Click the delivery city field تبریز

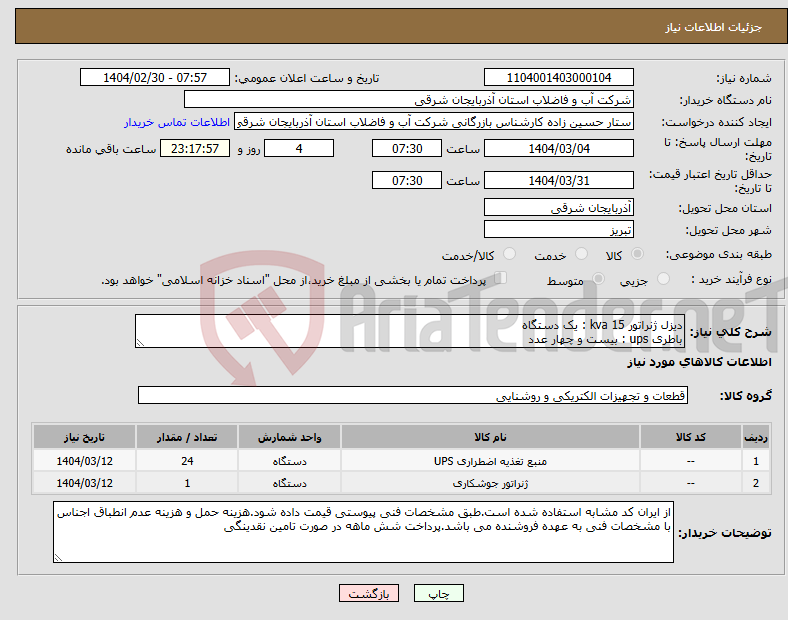point(558,229)
